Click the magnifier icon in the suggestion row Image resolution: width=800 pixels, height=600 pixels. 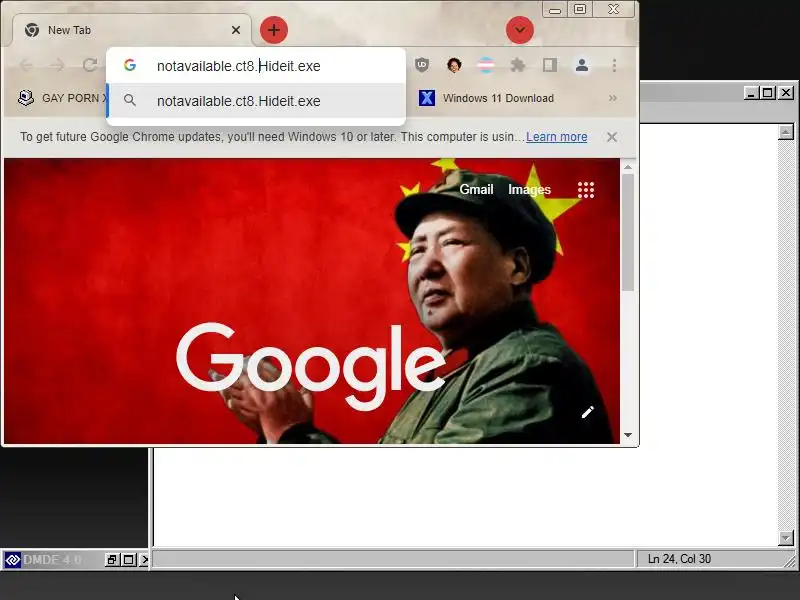click(x=130, y=100)
